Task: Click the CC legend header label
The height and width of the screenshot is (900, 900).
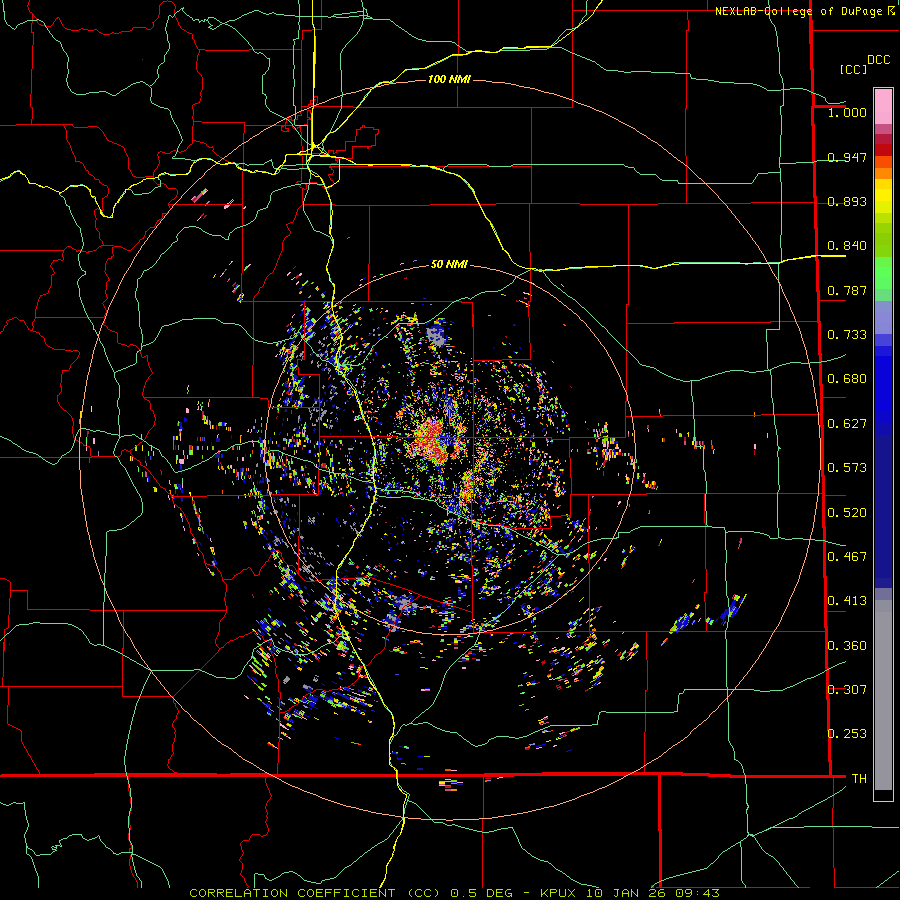Action: [x=853, y=69]
